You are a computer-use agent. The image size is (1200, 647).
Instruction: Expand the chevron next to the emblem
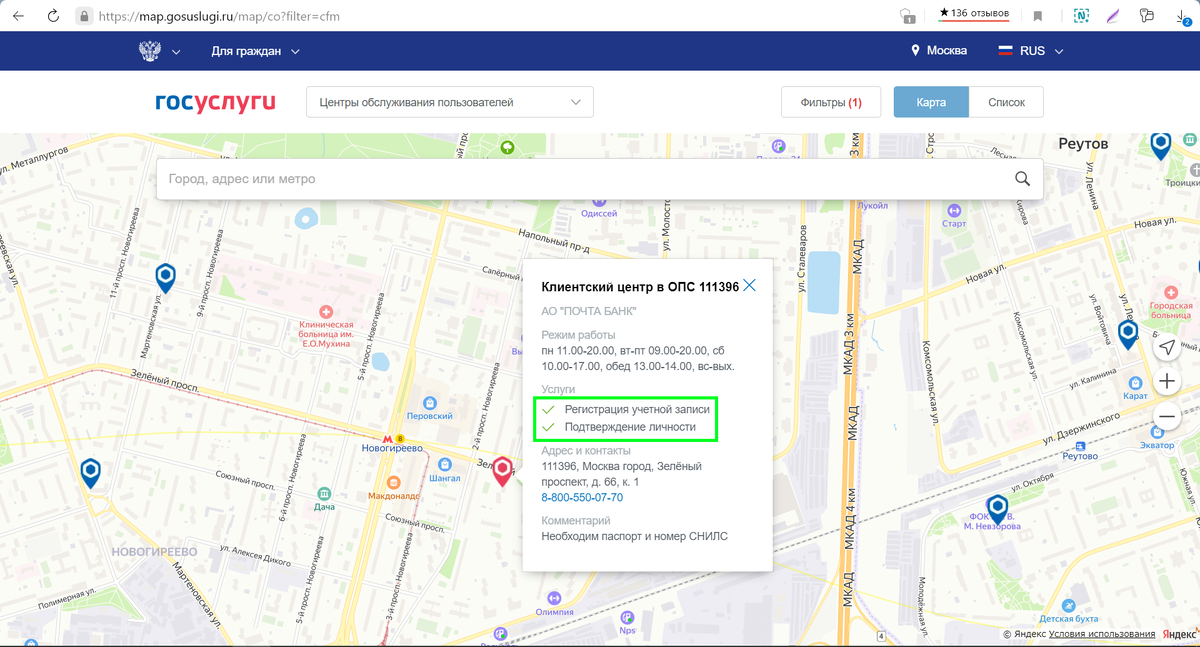pyautogui.click(x=176, y=52)
